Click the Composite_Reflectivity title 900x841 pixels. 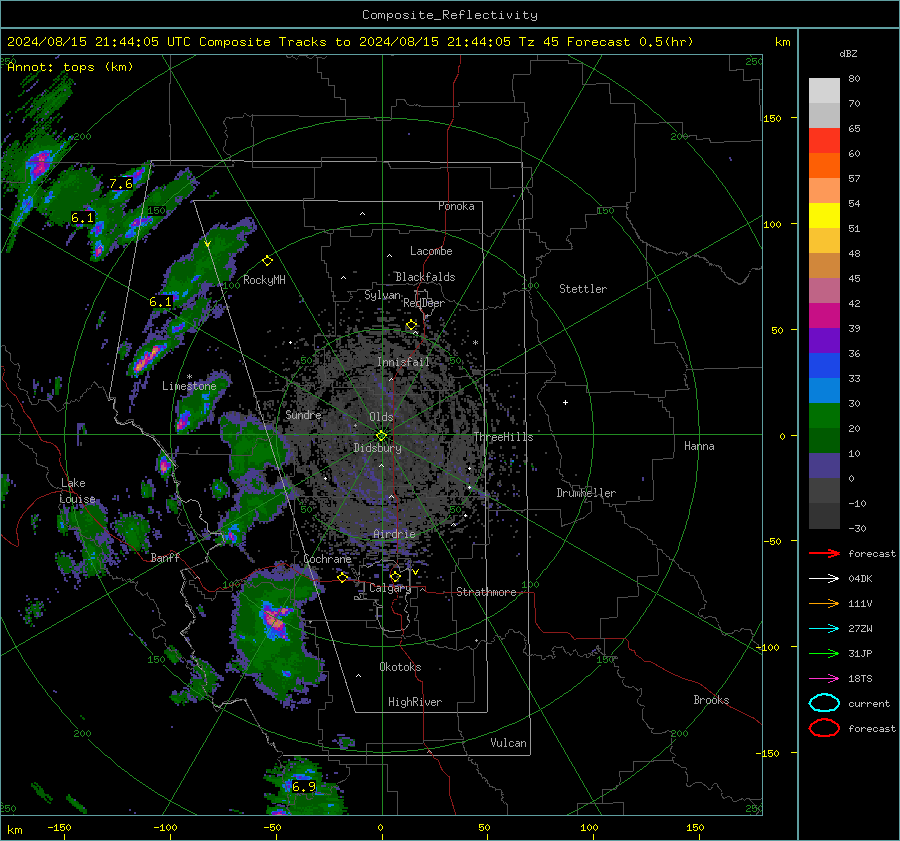[450, 15]
